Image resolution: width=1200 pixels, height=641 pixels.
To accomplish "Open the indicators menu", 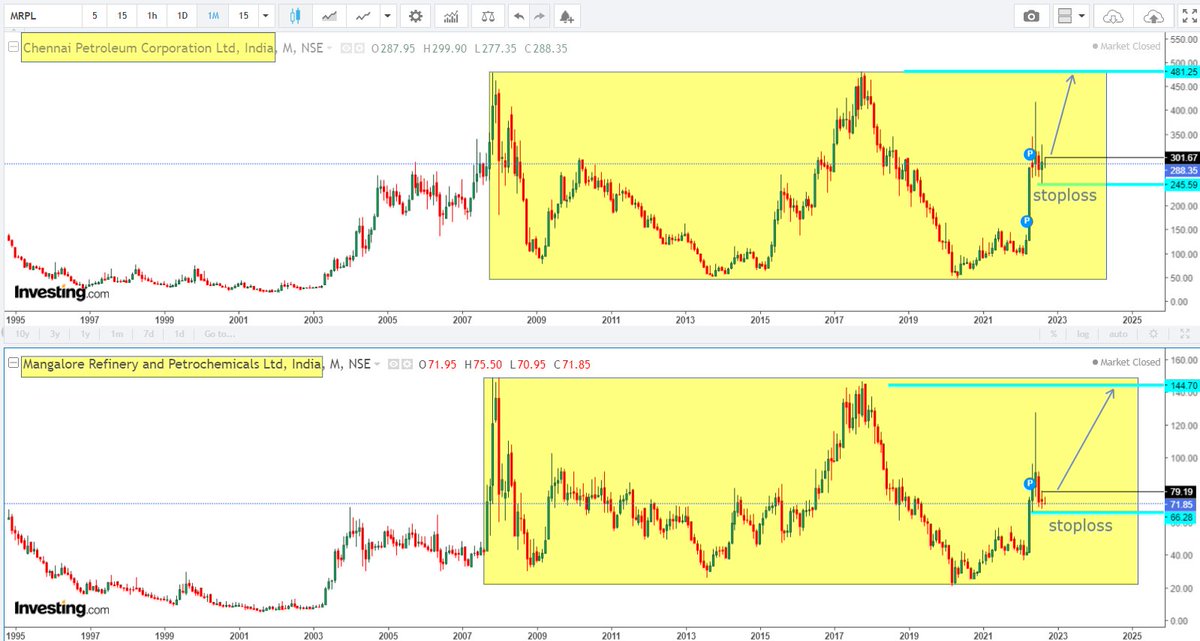I will [452, 16].
